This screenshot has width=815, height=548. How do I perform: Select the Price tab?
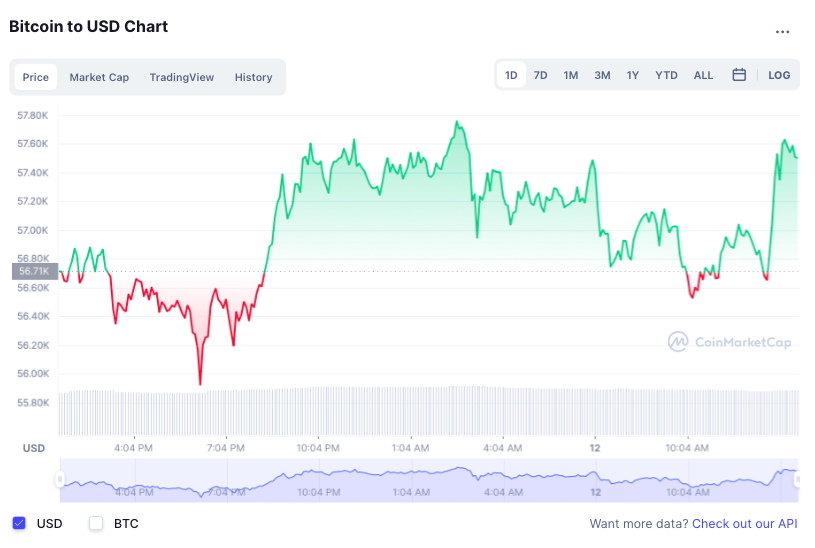tap(36, 77)
